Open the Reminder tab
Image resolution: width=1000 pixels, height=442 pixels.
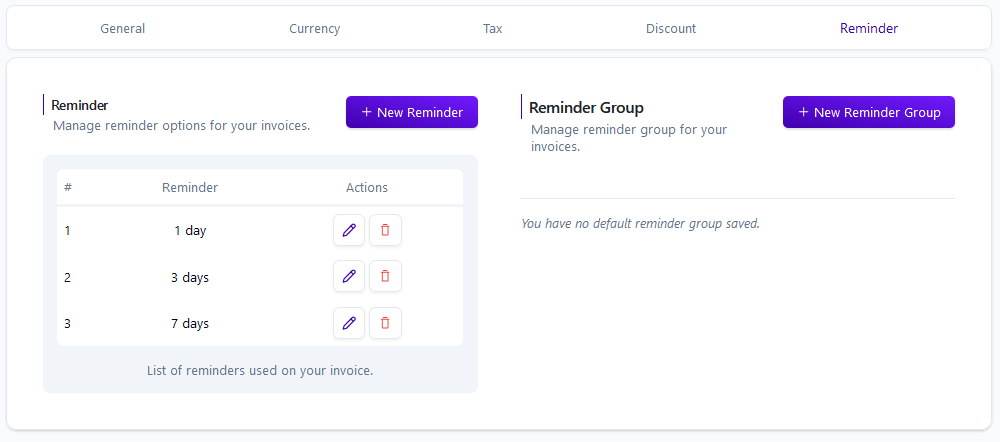coord(869,29)
